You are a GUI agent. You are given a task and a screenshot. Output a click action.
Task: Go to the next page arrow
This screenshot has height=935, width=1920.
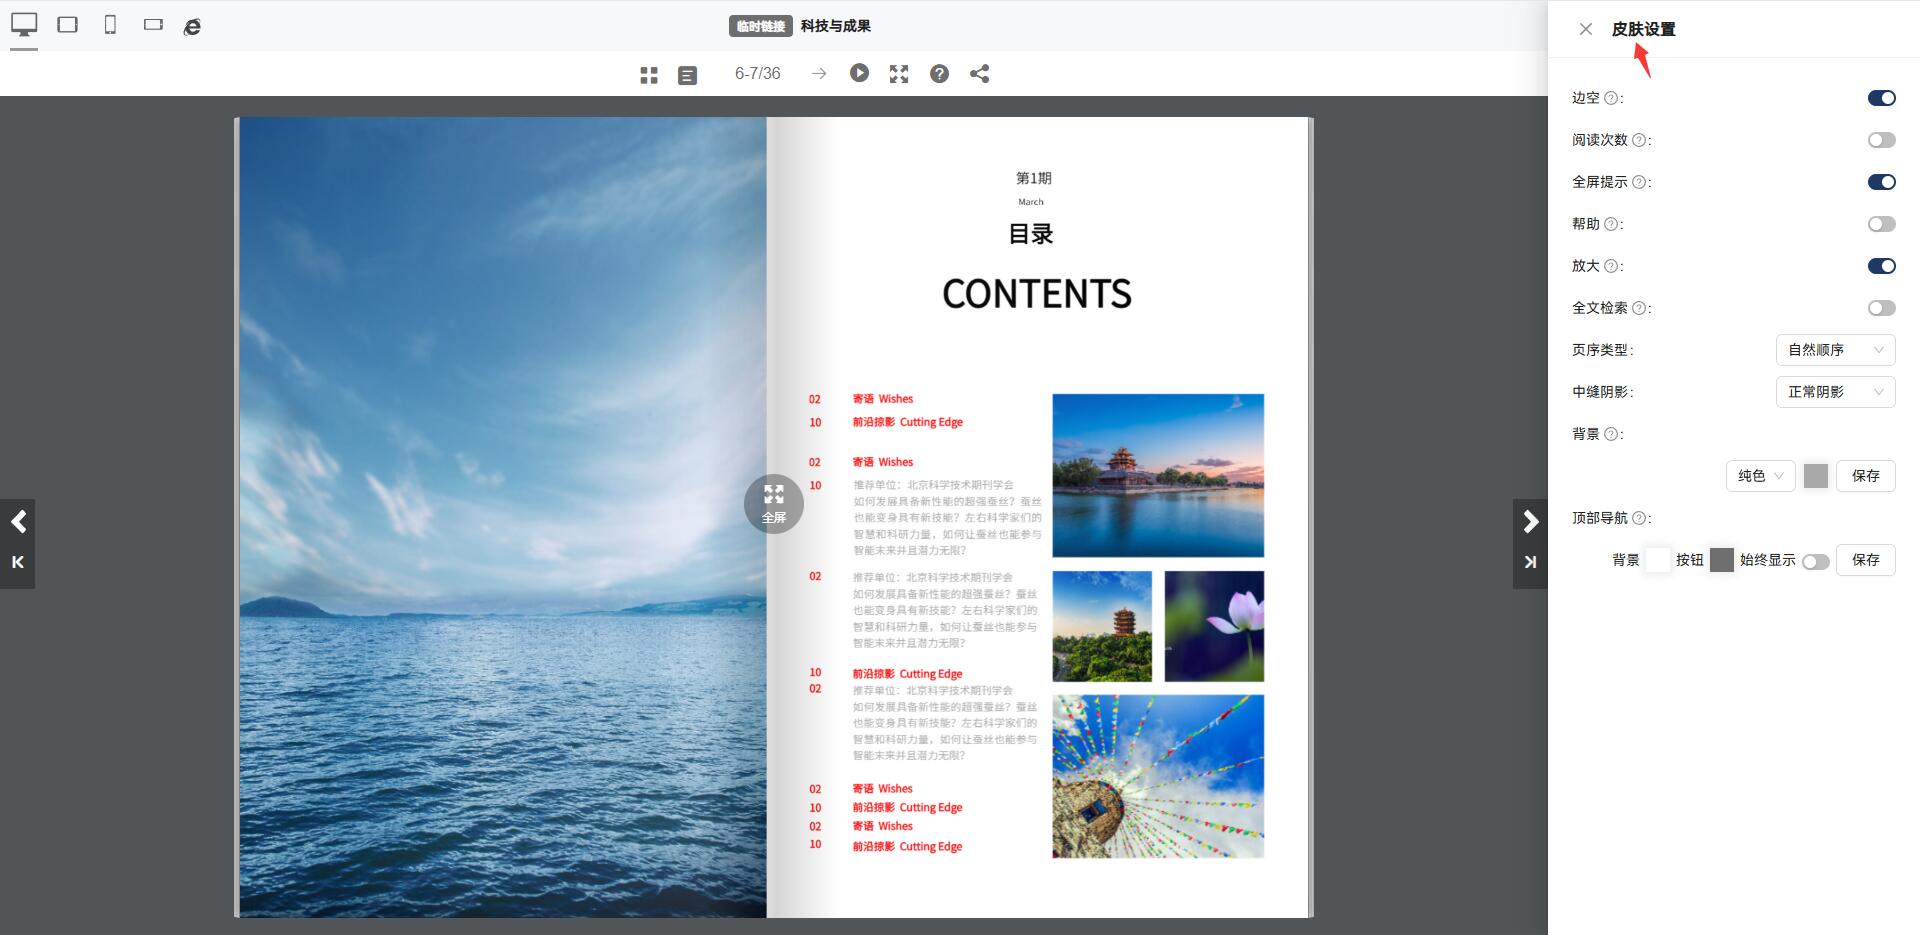1530,521
